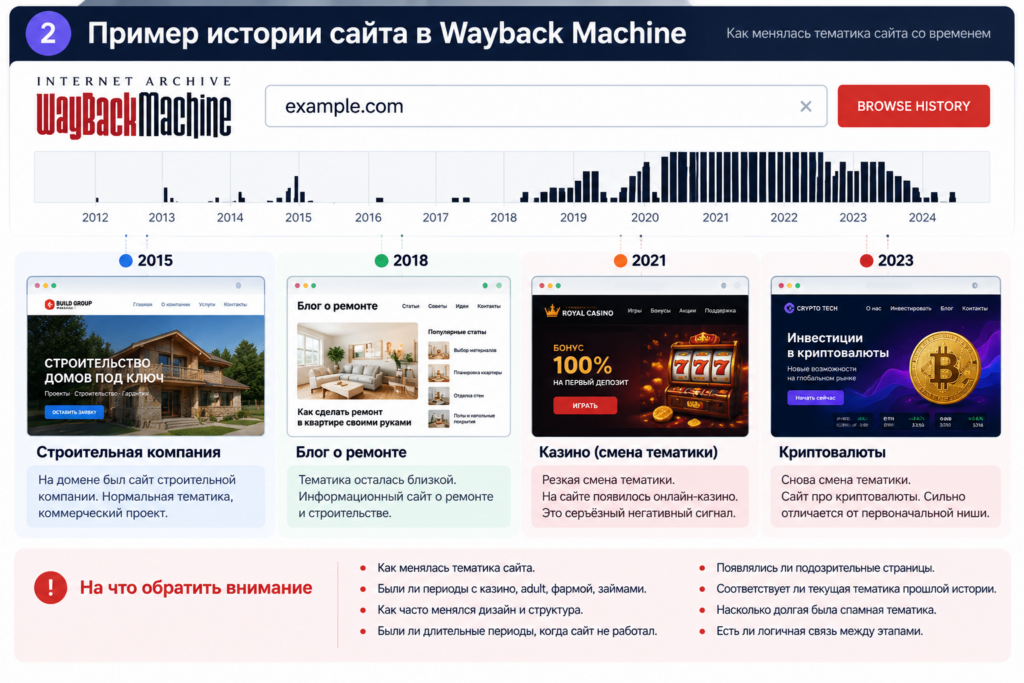Select year 2022 on the capture timeline
The width and height of the screenshot is (1024, 683).
click(784, 217)
